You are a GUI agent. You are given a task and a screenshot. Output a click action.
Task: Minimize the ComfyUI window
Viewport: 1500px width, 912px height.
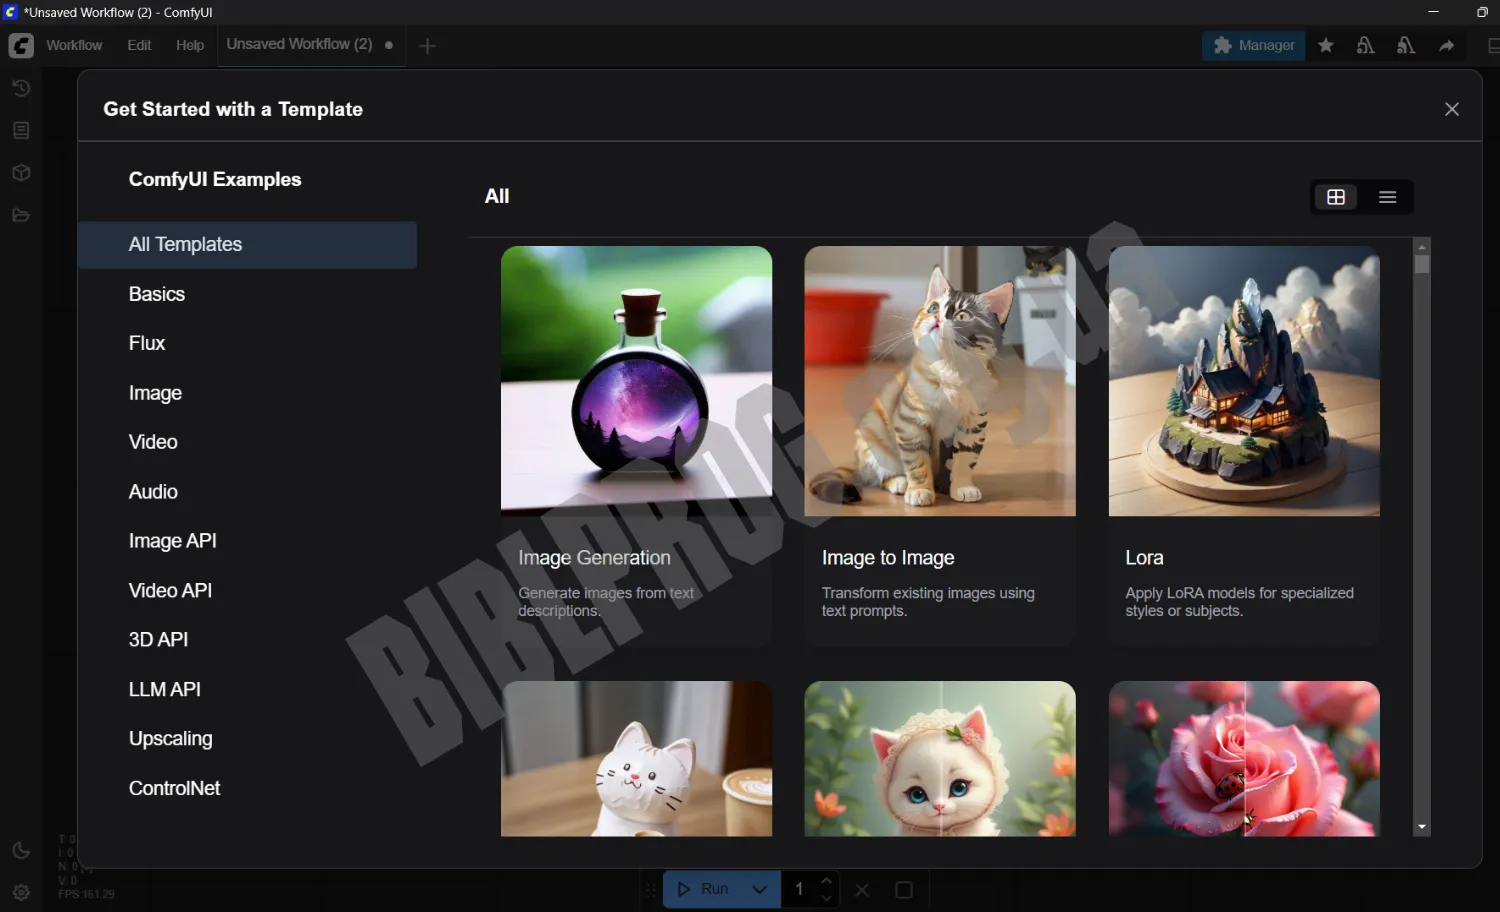1433,12
